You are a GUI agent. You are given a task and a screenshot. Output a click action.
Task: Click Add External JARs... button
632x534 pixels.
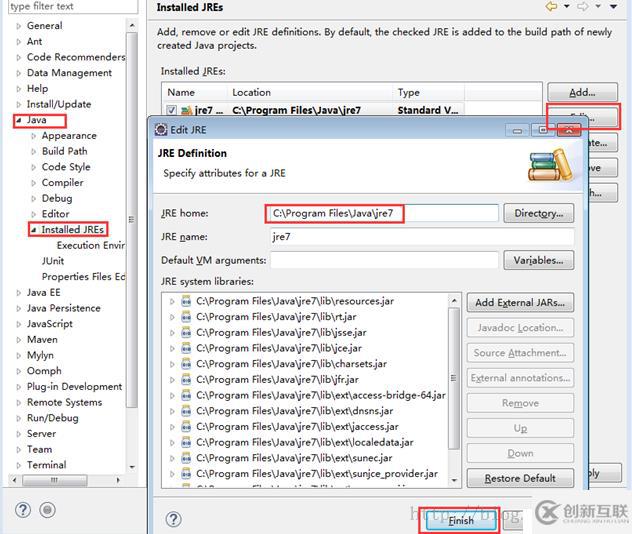pos(520,302)
